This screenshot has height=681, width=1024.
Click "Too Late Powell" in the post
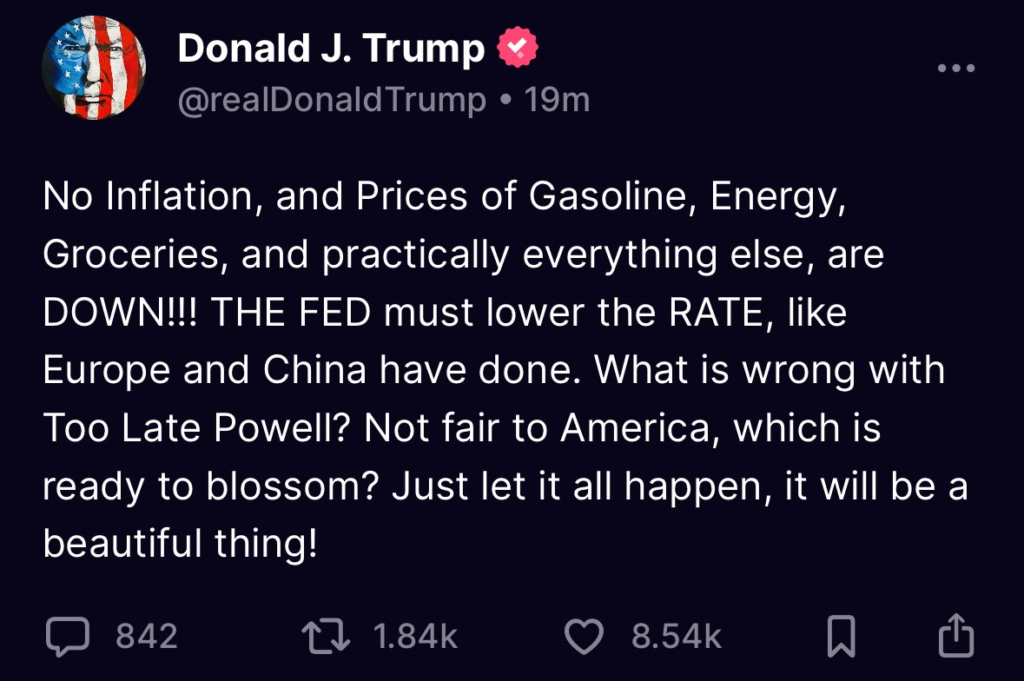pos(192,429)
